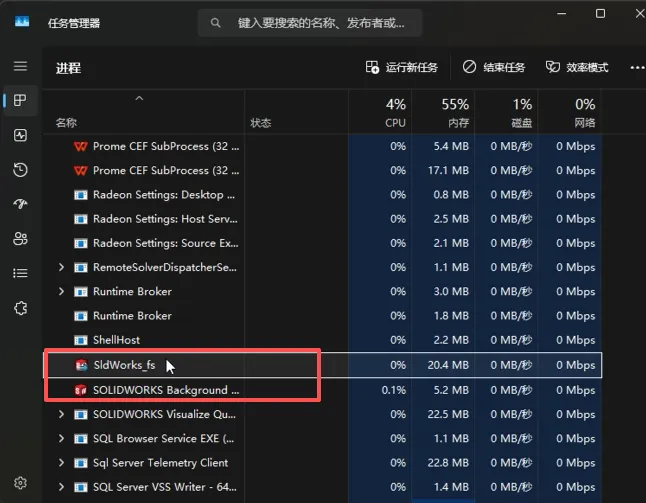The height and width of the screenshot is (503, 646).
Task: Click the SOLIDWORKS Background process icon
Action: tap(81, 390)
